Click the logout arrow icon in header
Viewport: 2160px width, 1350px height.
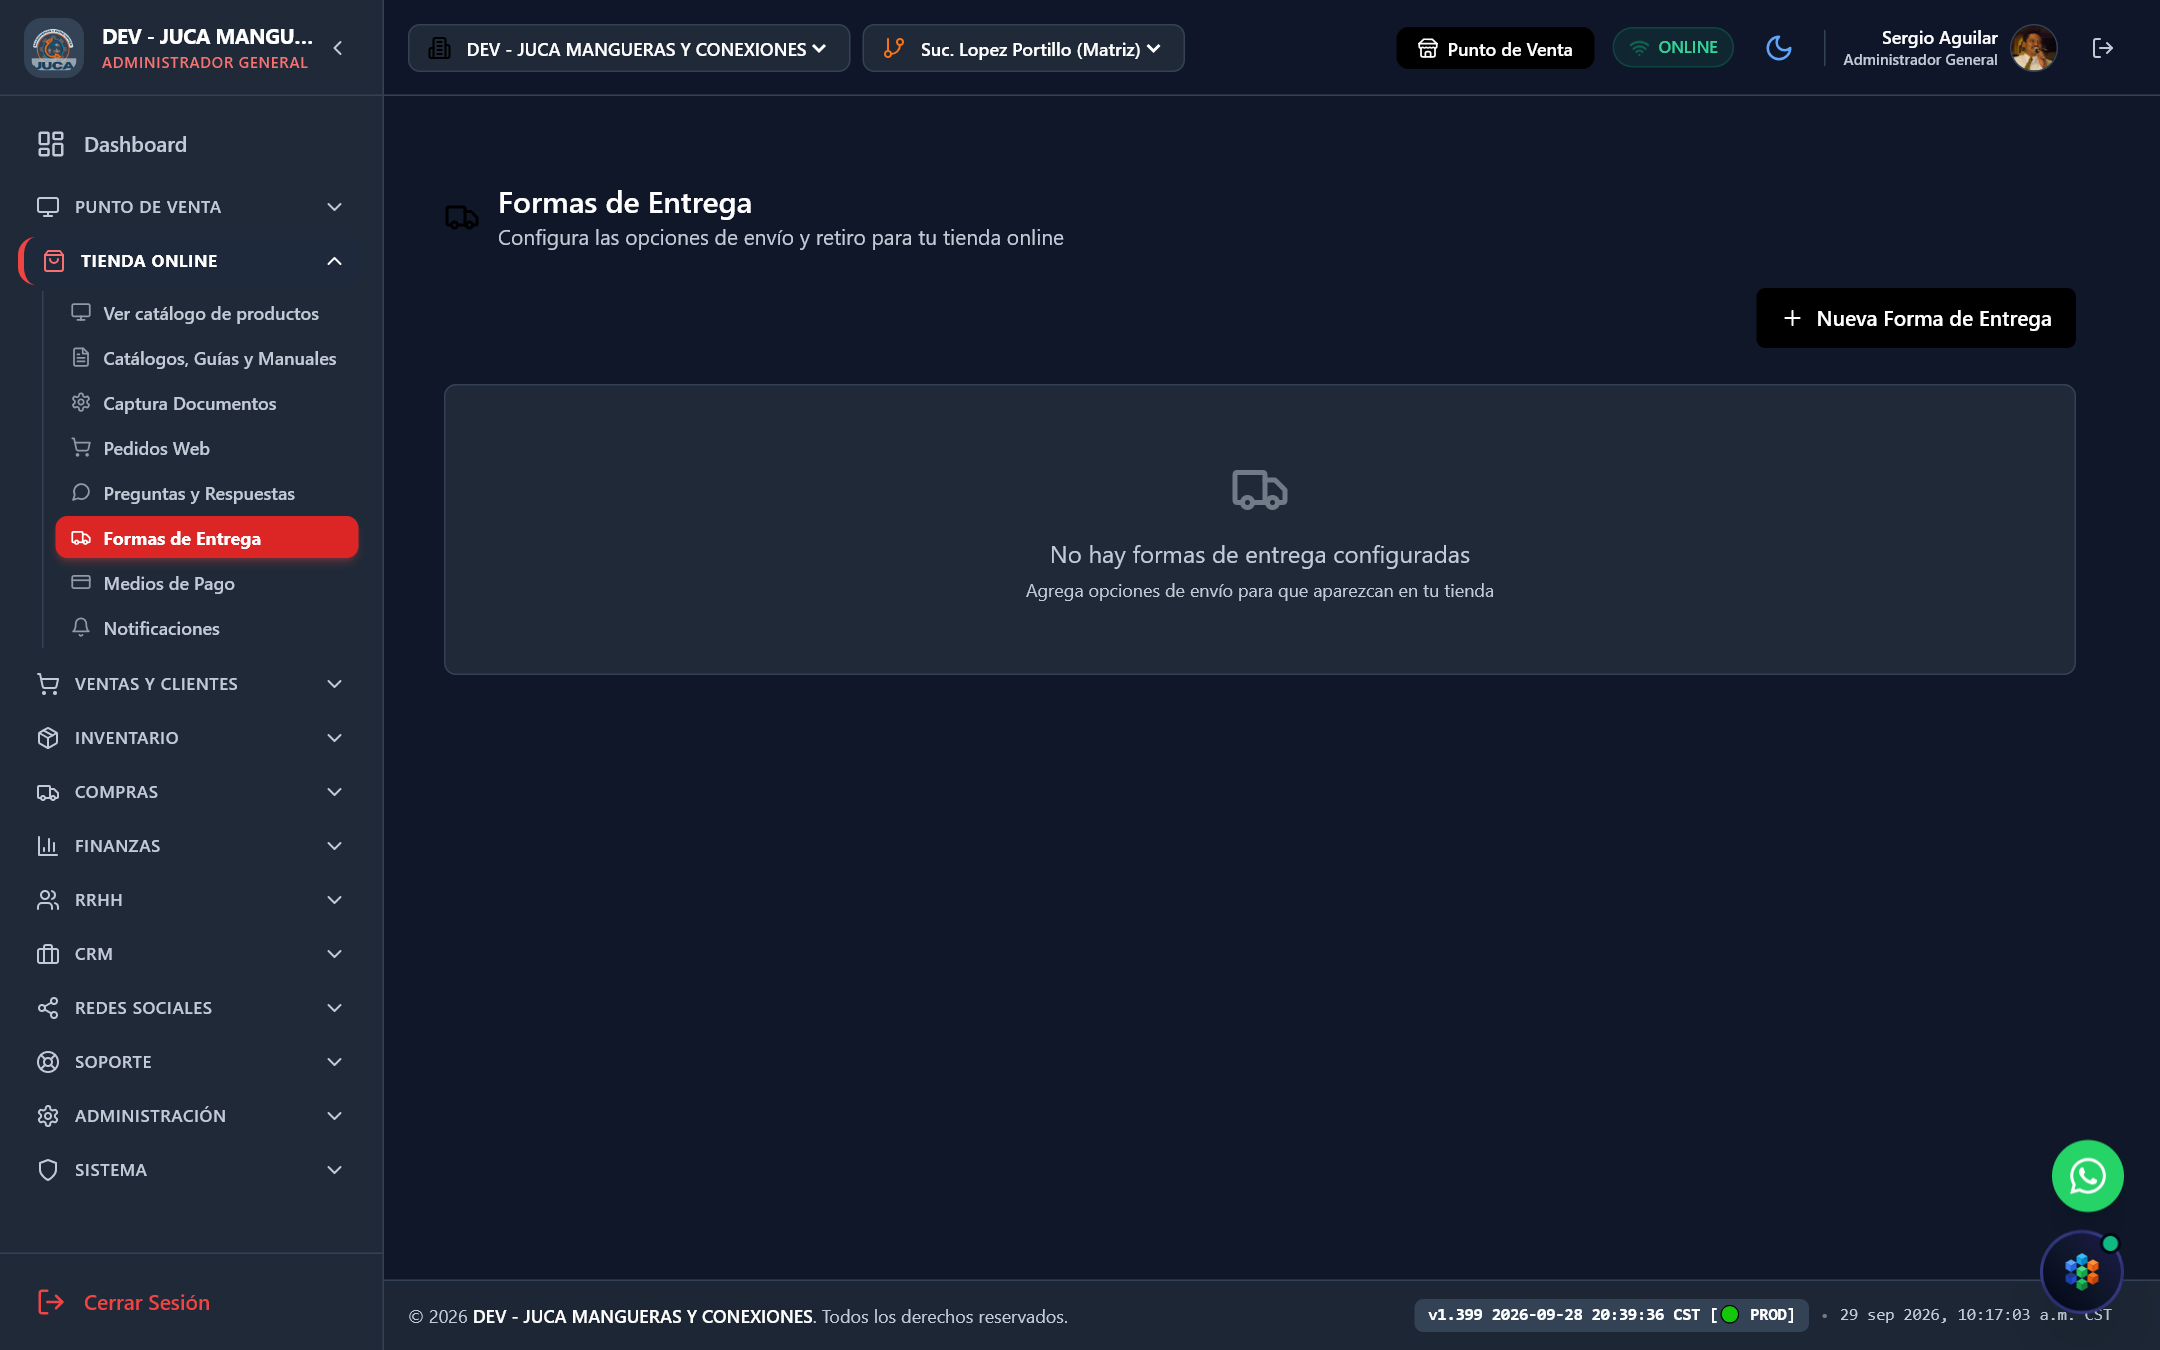pos(2102,48)
